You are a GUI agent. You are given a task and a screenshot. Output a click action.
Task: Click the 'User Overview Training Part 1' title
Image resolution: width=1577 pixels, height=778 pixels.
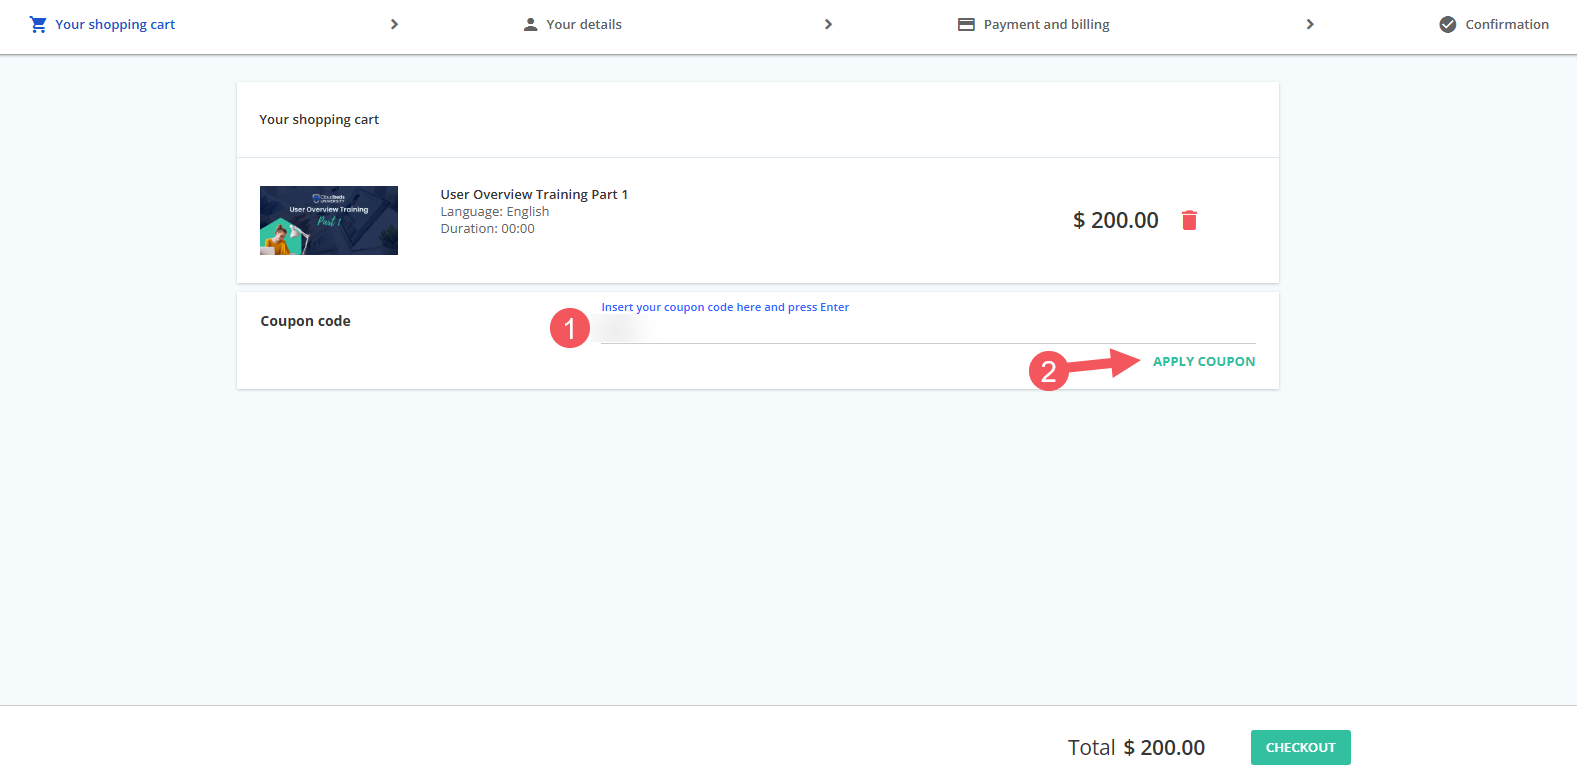point(534,194)
